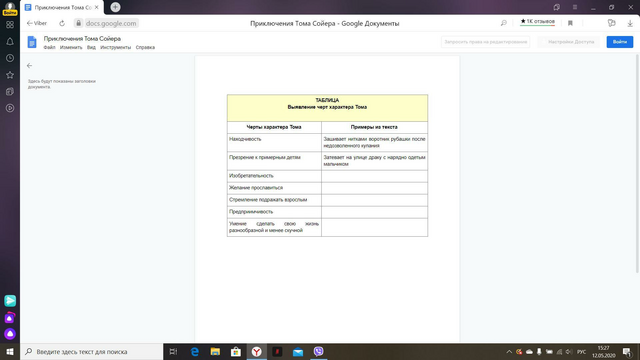Close document outline with the back arrow
640x360 pixels.
[x=29, y=65]
